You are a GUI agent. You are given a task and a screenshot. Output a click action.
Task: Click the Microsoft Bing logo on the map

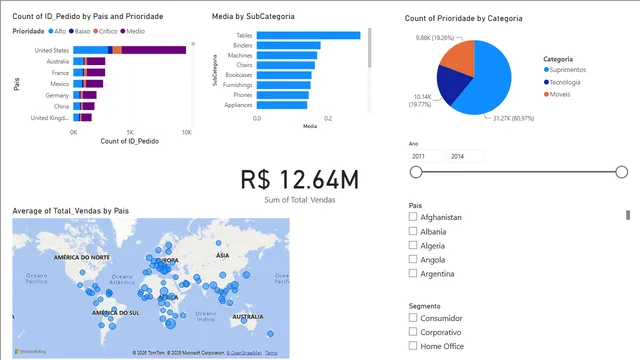pos(31,351)
